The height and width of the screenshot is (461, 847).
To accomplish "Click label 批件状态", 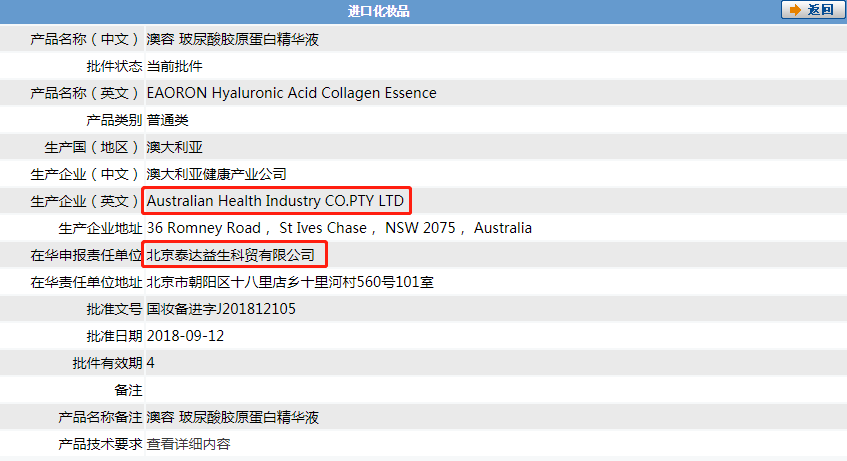I will click(115, 66).
